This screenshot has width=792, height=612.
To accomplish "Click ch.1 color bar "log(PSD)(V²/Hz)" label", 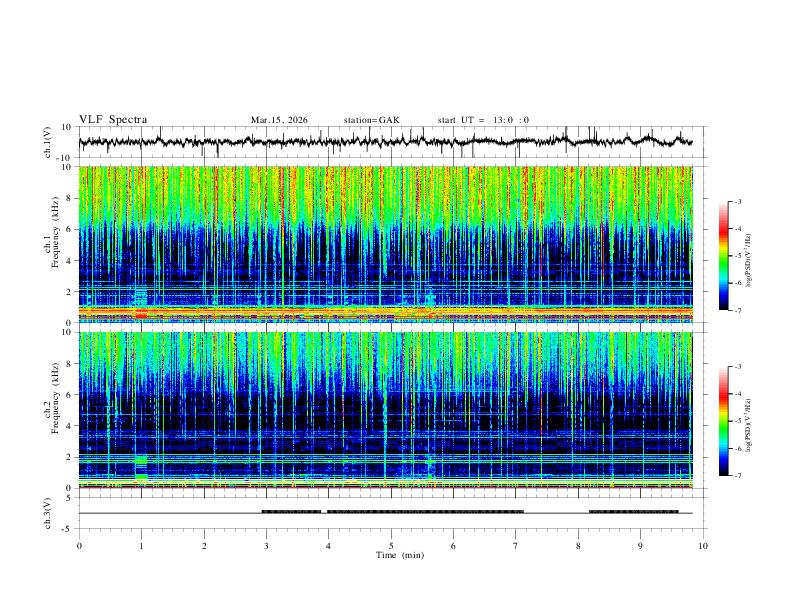I will click(749, 261).
